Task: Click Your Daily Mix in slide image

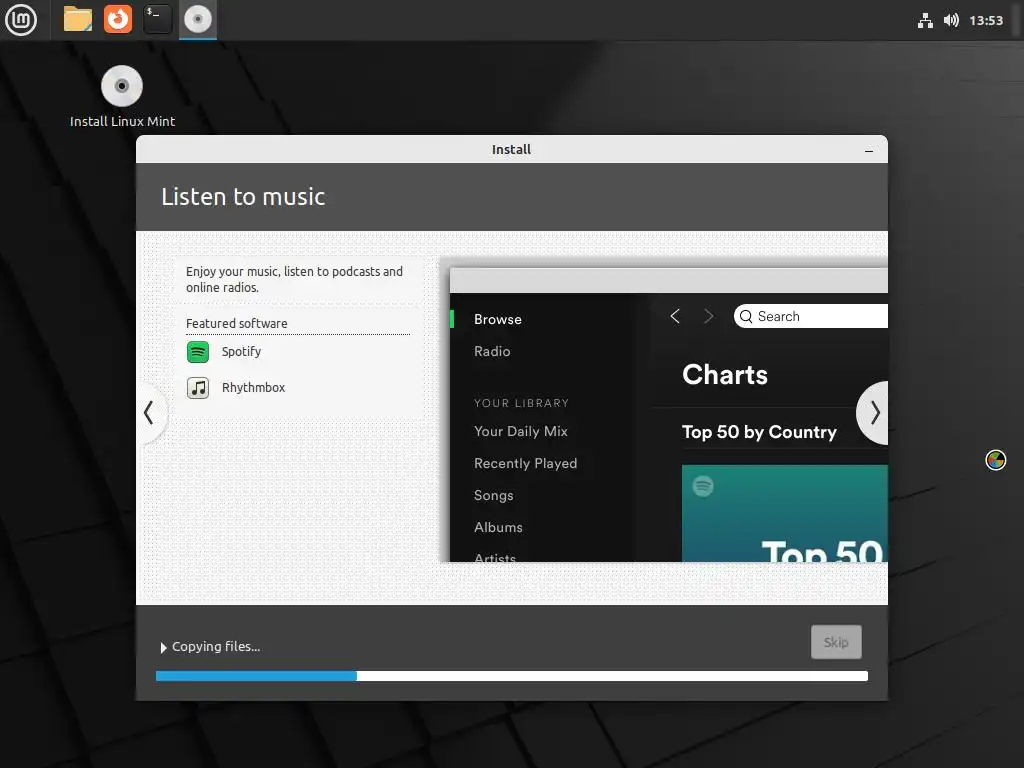Action: click(x=520, y=431)
